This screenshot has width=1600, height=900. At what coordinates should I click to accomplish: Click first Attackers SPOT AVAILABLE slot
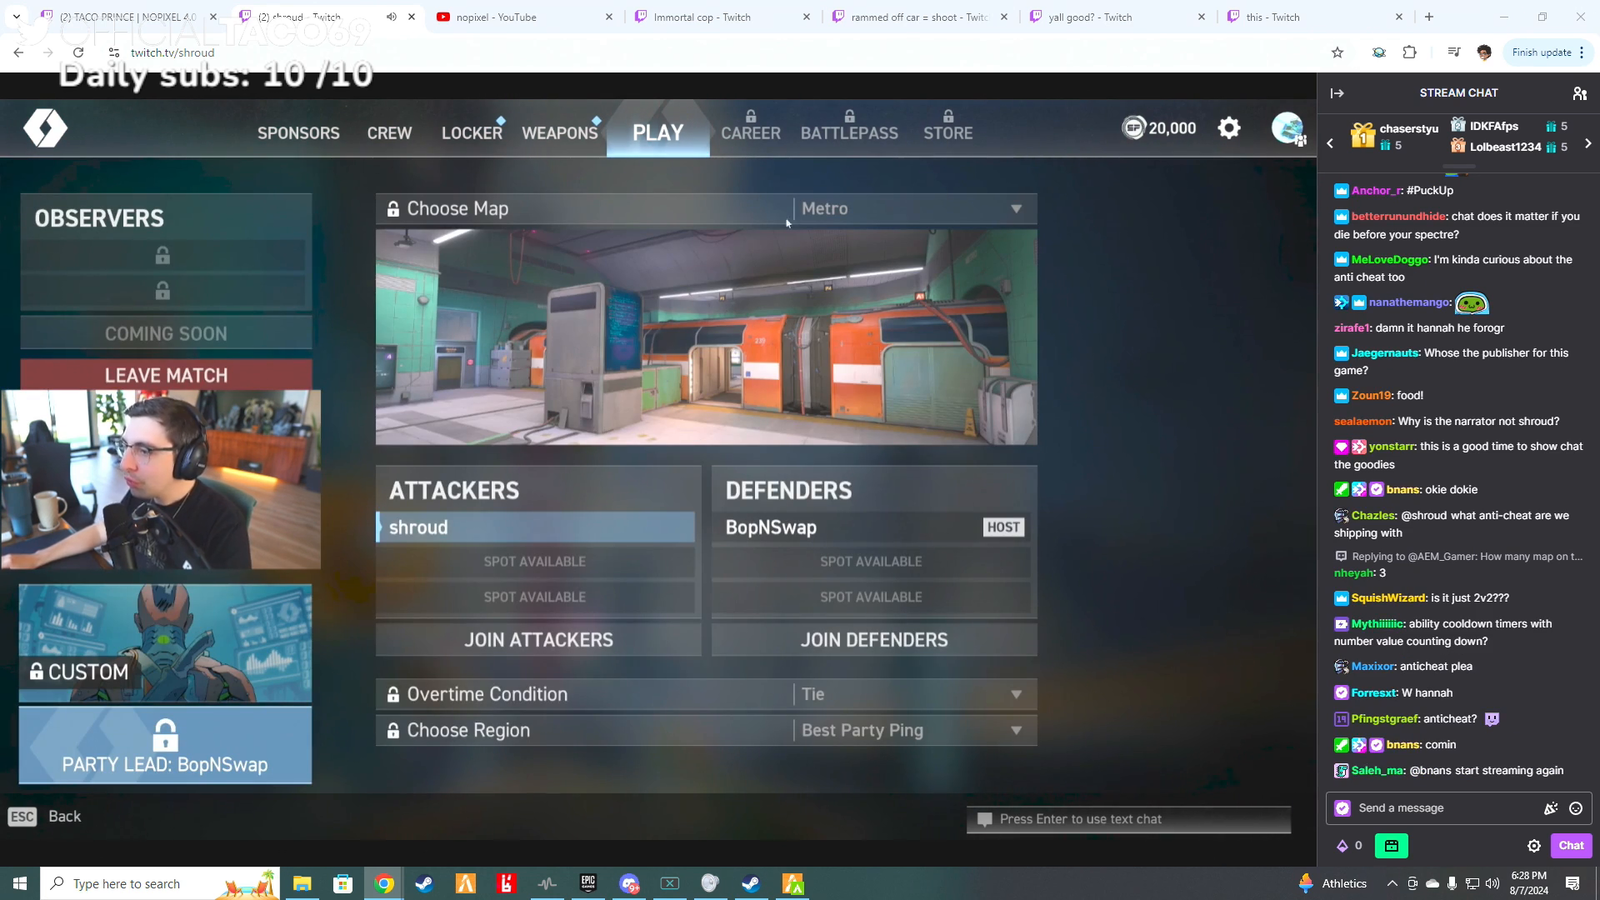coord(535,562)
